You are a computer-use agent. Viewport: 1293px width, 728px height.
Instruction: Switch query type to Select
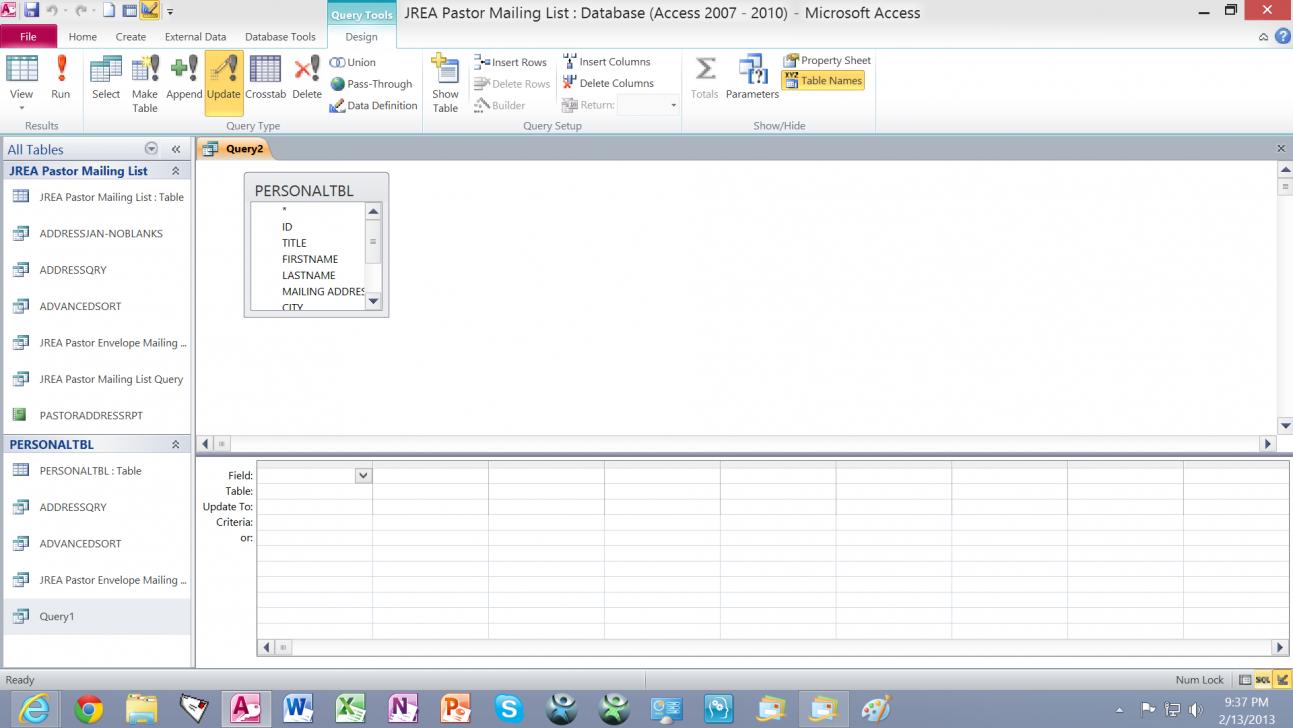[x=106, y=77]
